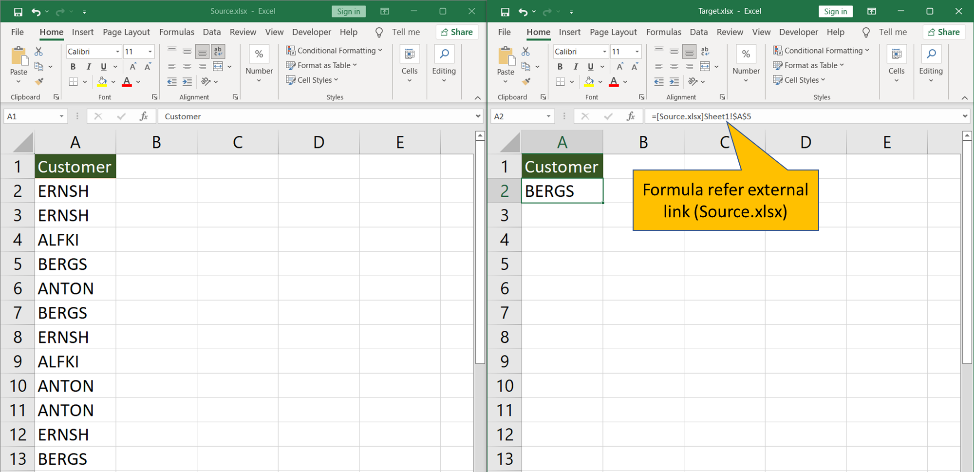Toggle Underline in Target.xlsx Font group
The width and height of the screenshot is (974, 472).
pos(590,66)
